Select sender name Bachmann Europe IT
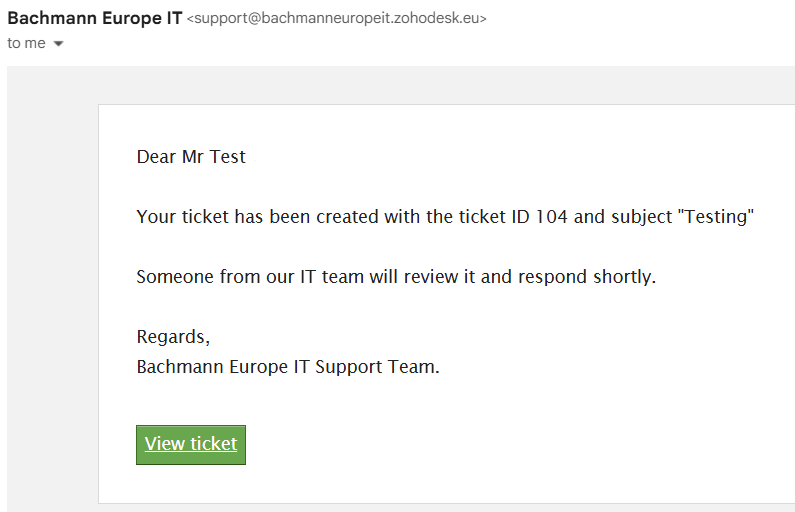This screenshot has height=512, width=795. (x=95, y=18)
